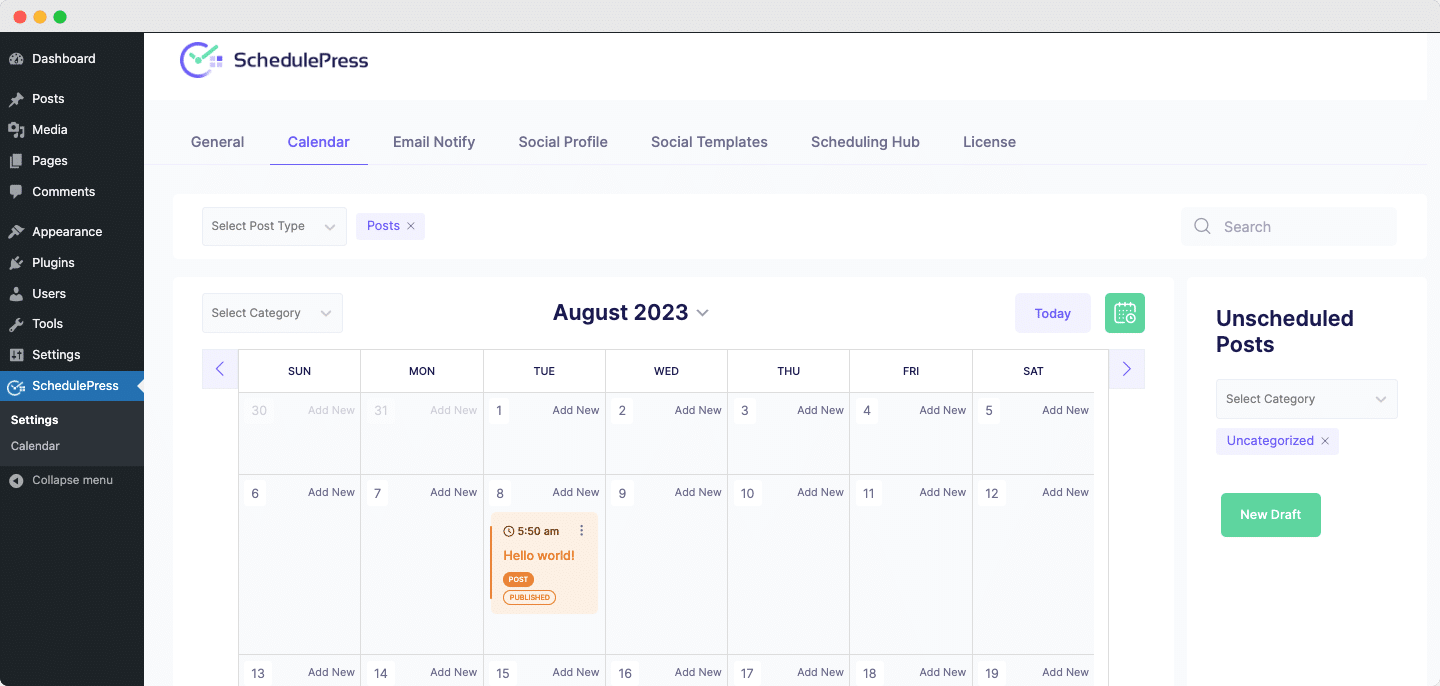Click the Pages icon in sidebar
Screen dimensions: 1440x686
16,161
